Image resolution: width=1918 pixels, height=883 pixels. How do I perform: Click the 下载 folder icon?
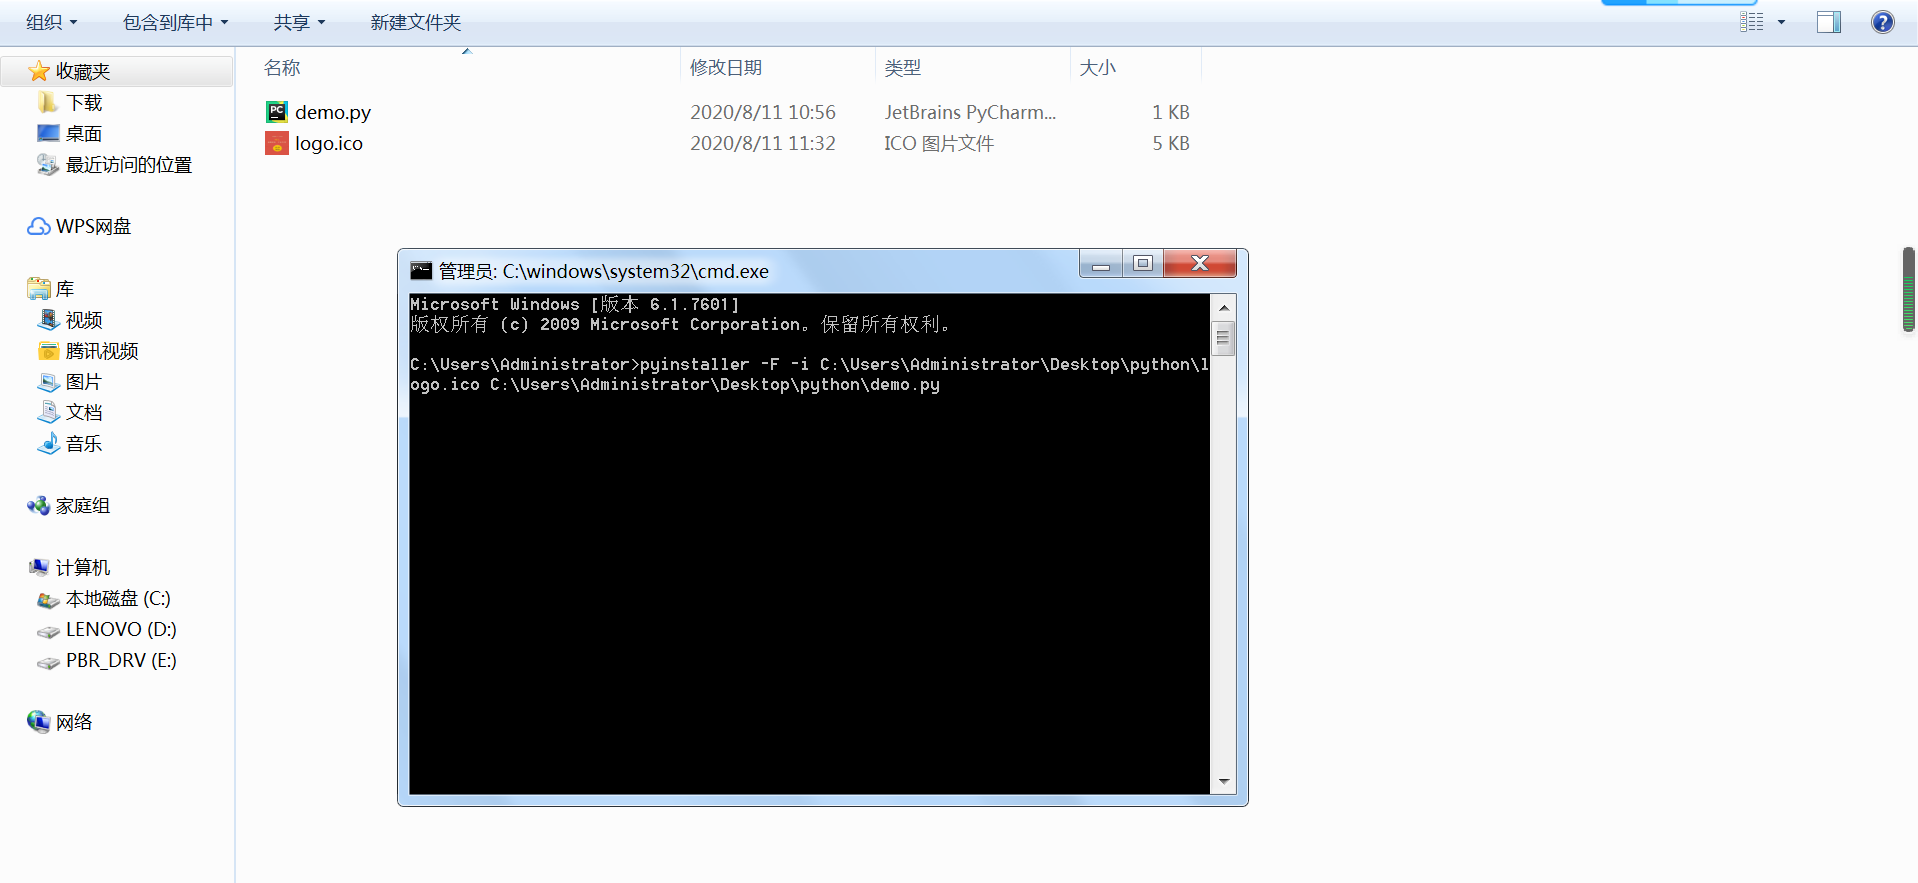(x=48, y=103)
